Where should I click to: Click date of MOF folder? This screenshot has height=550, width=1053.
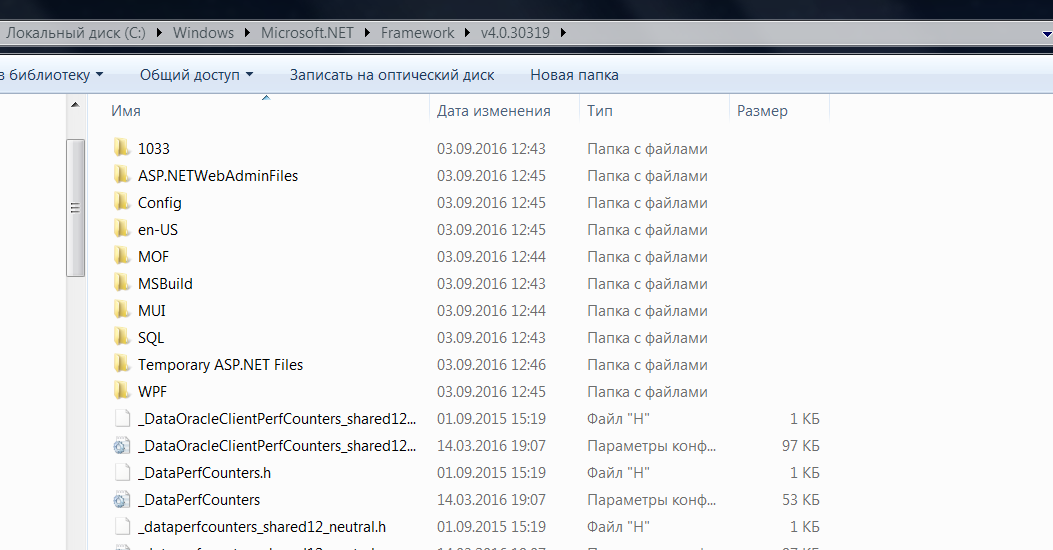tap(492, 257)
